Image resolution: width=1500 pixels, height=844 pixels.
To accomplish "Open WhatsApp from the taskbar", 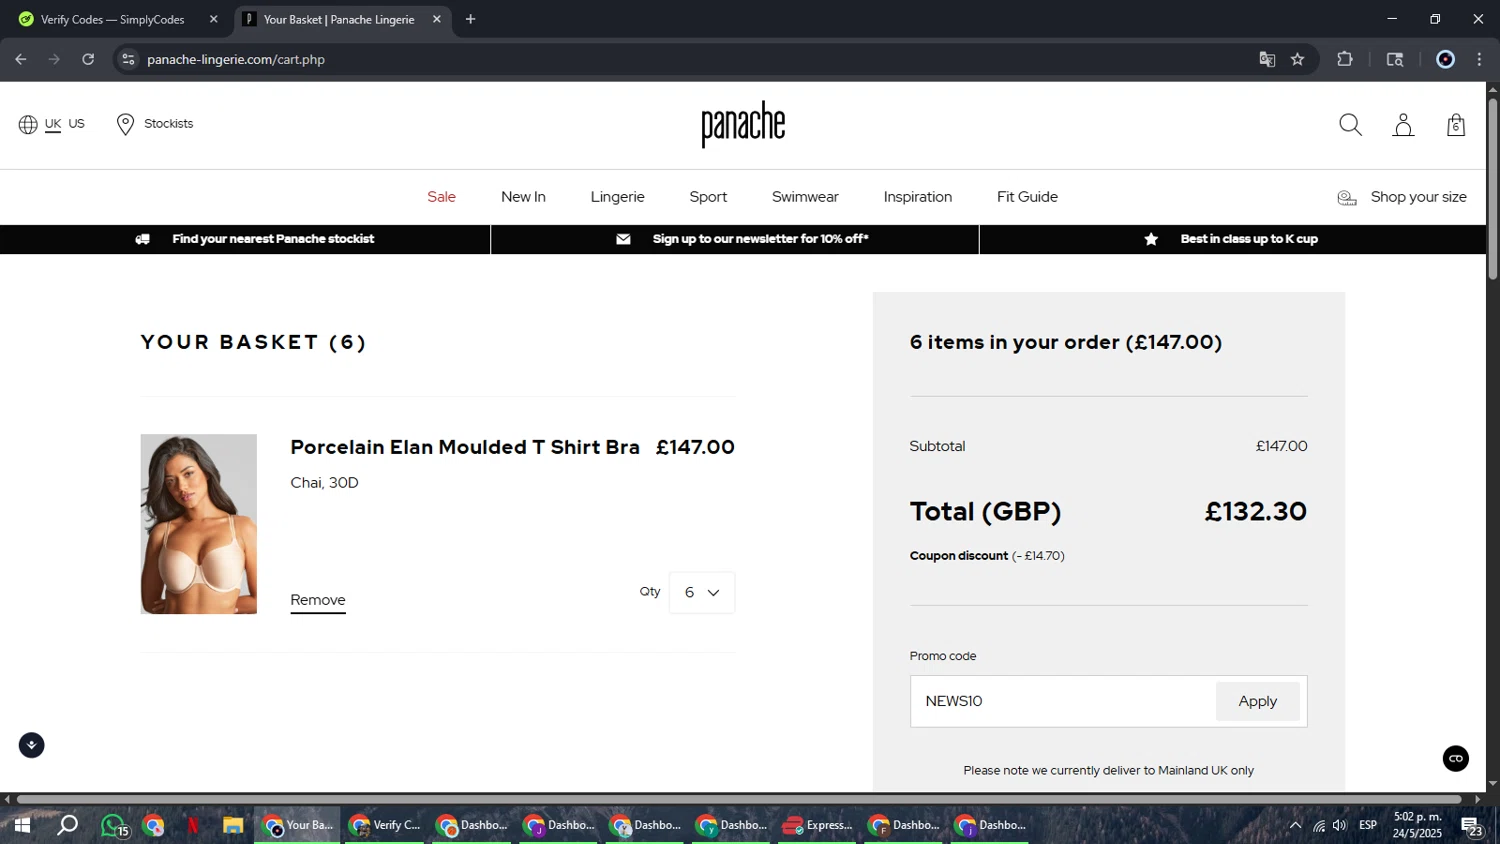I will 113,826.
